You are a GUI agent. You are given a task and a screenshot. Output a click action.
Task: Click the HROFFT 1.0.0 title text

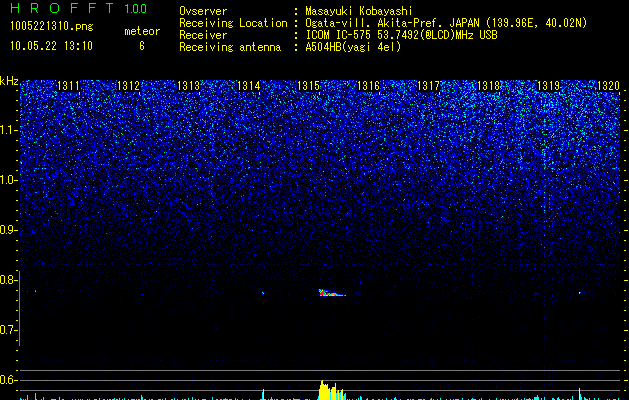coord(78,8)
